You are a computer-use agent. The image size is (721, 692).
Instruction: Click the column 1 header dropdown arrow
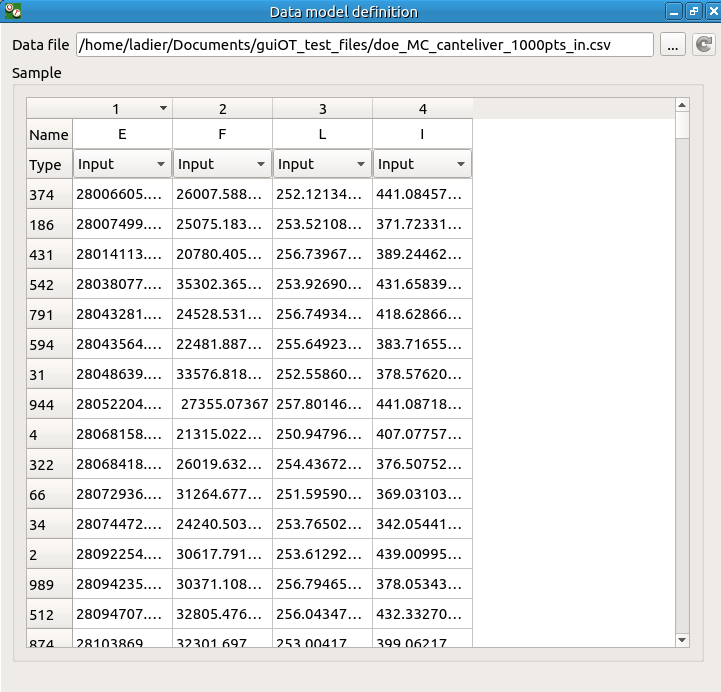pos(163,108)
